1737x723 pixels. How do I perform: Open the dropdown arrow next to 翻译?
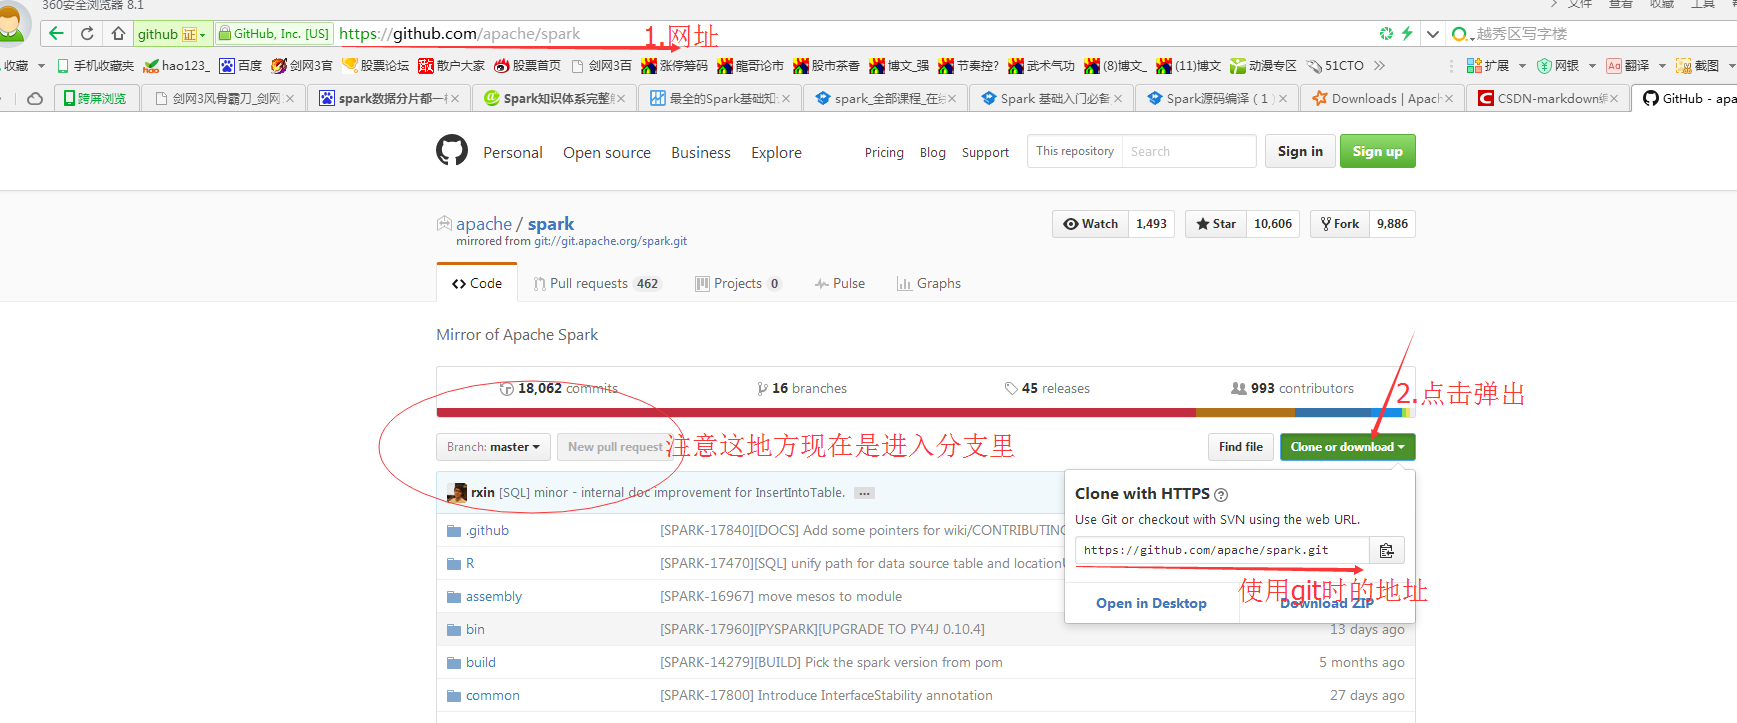point(1662,65)
